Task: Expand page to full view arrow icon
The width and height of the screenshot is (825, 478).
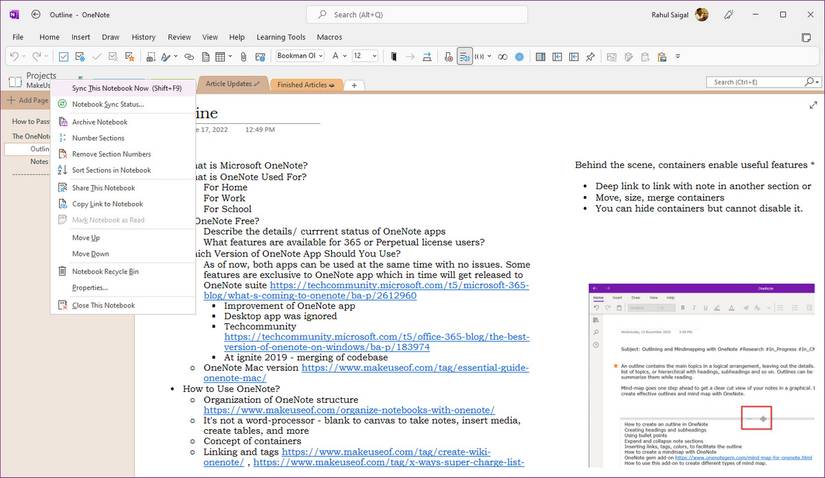Action: [x=813, y=105]
